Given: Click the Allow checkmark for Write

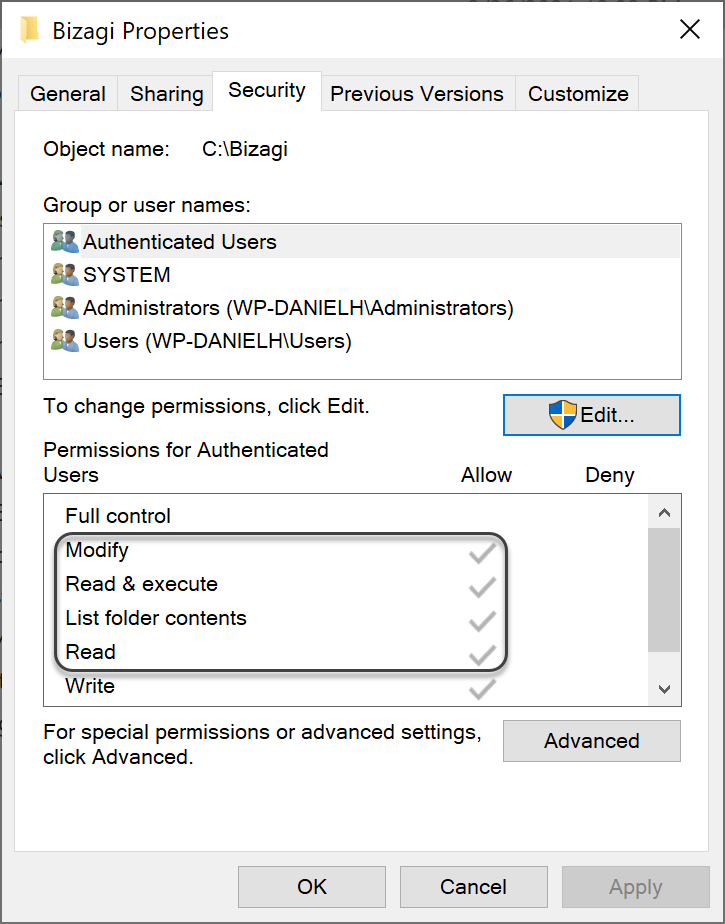Looking at the screenshot, I should click(x=482, y=689).
